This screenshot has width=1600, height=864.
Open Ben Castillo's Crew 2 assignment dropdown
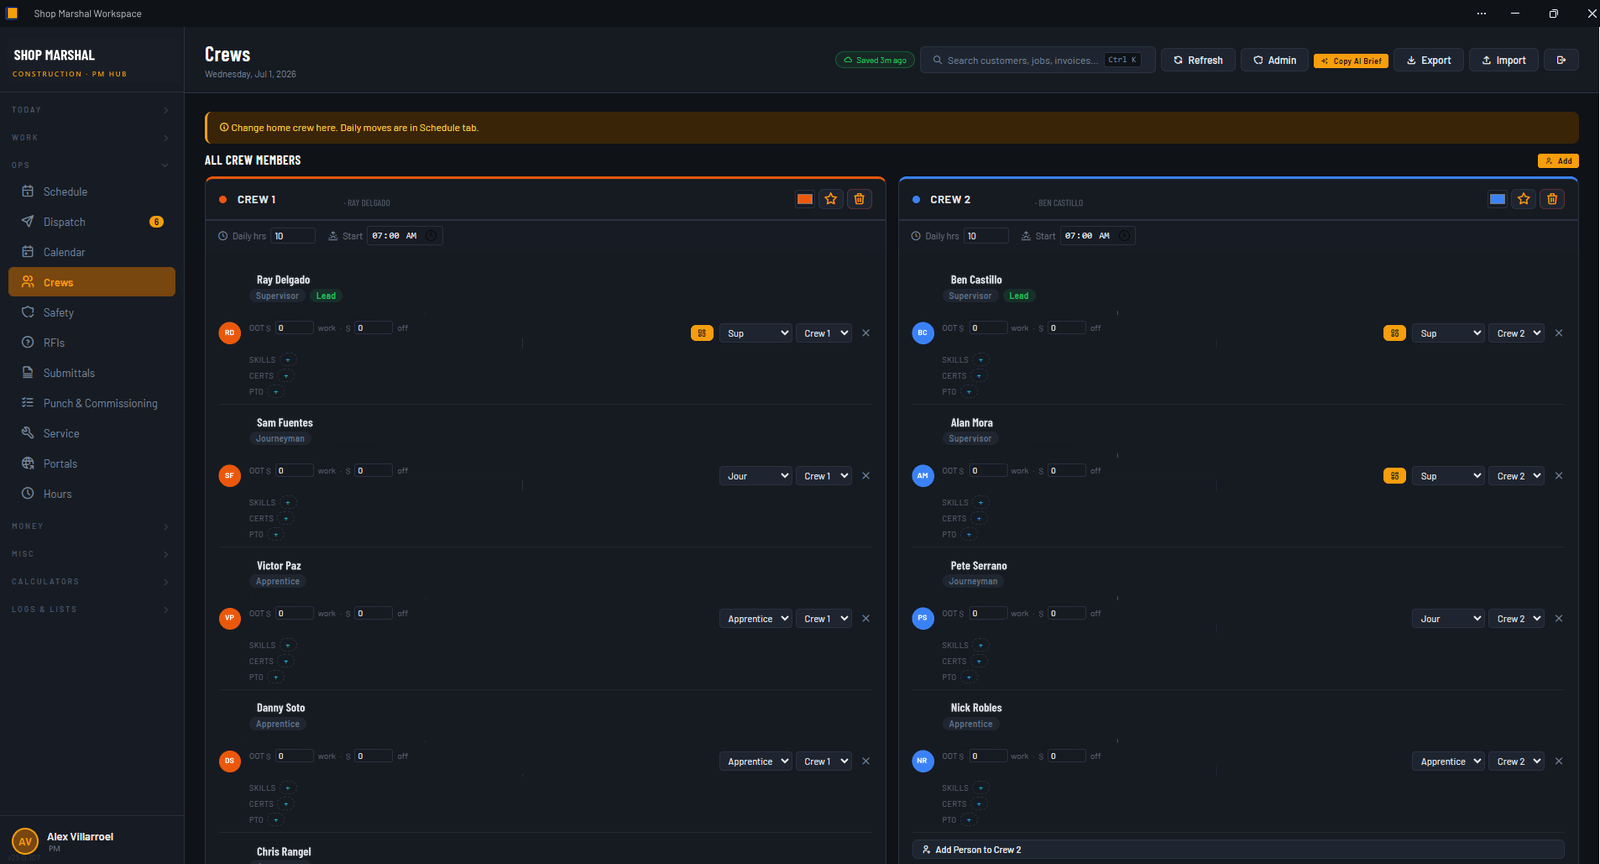pyautogui.click(x=1517, y=333)
